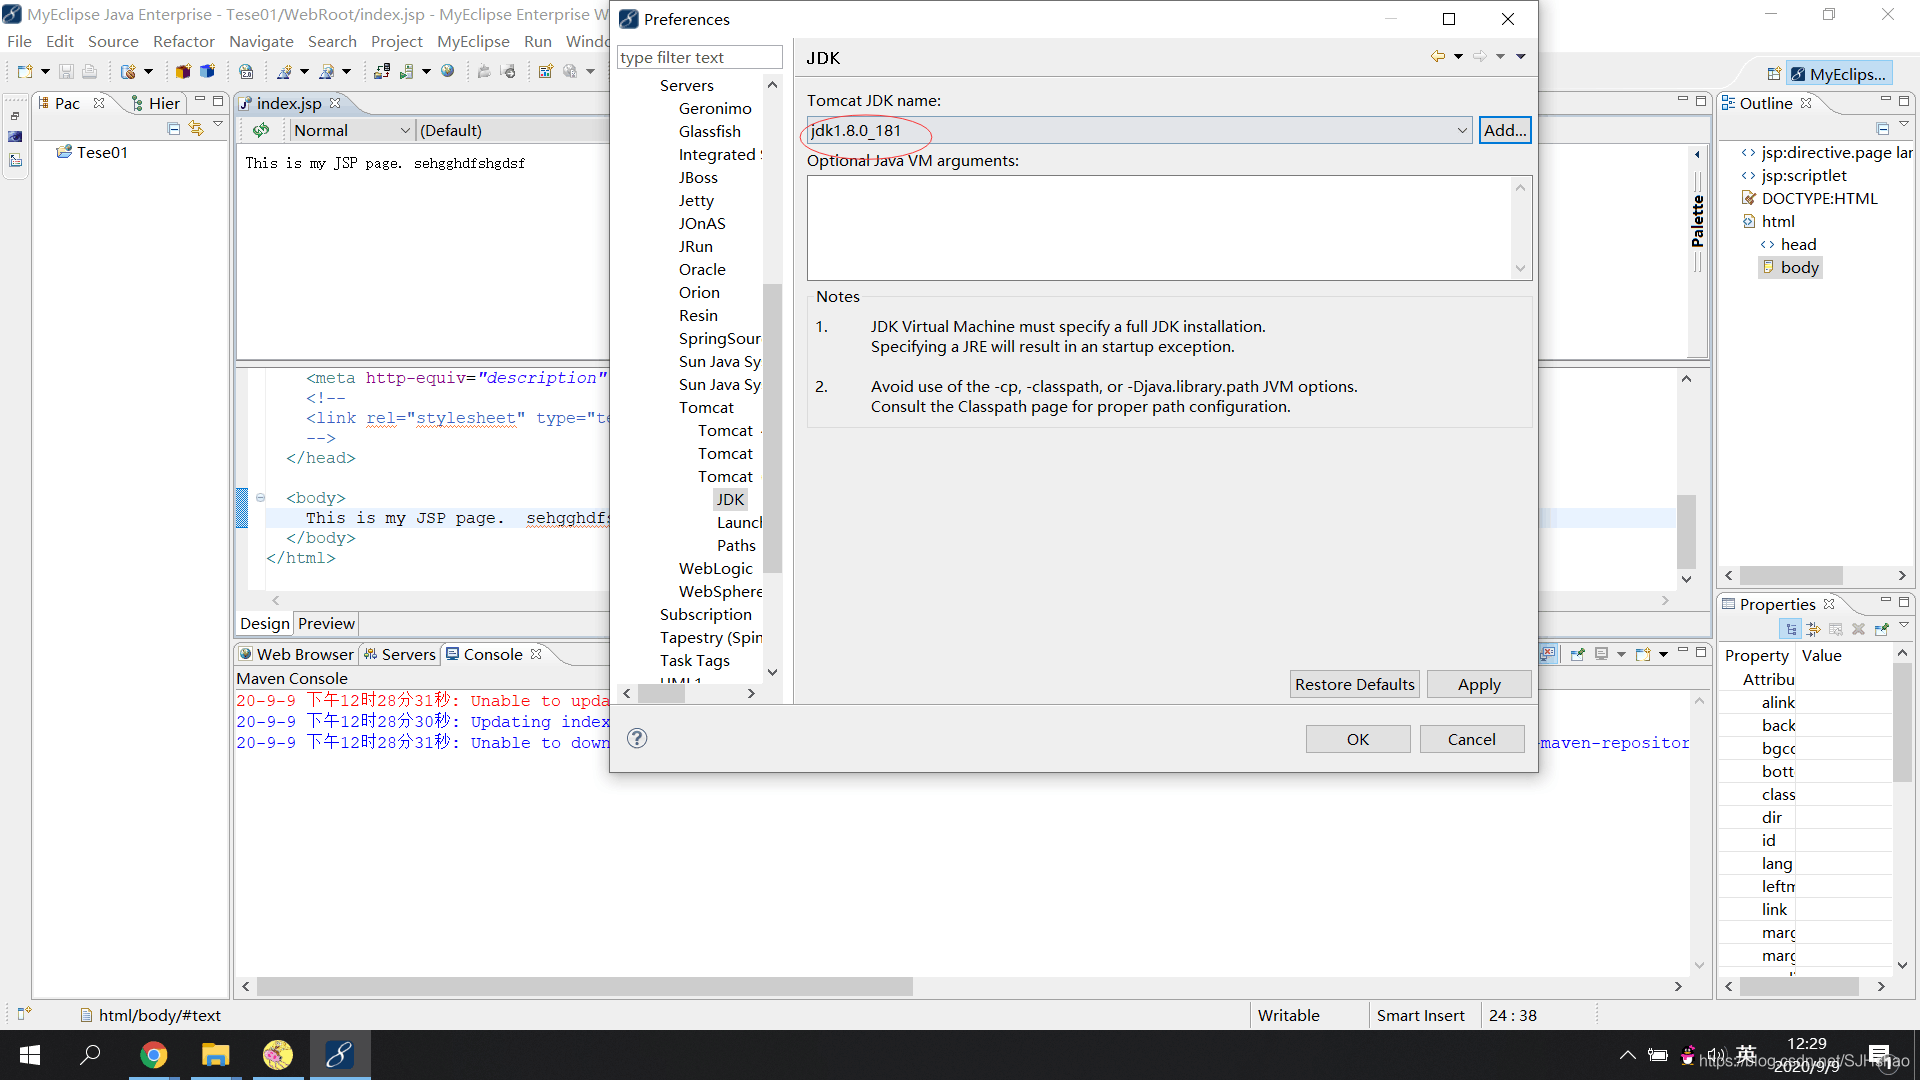1920x1080 pixels.
Task: Switch to the Preview tab in editor
Action: tap(324, 622)
